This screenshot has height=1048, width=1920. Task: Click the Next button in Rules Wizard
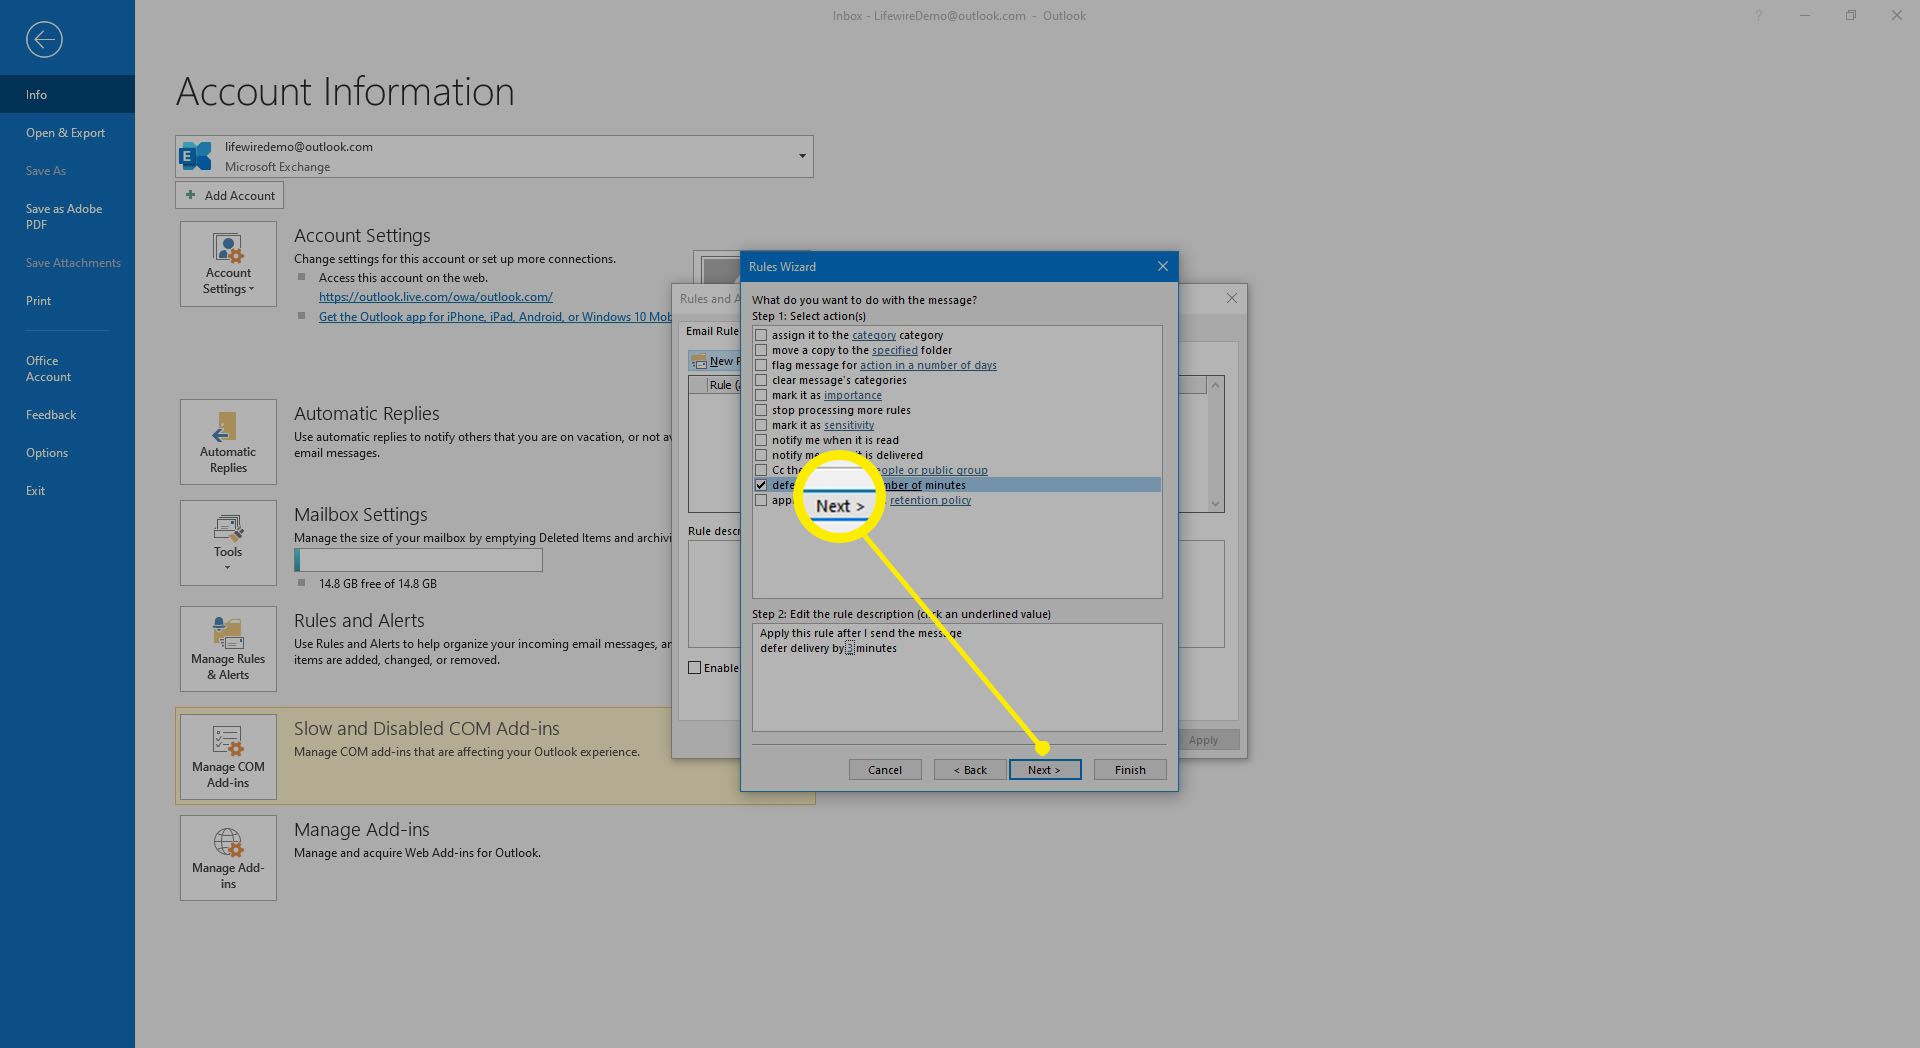tap(1045, 770)
